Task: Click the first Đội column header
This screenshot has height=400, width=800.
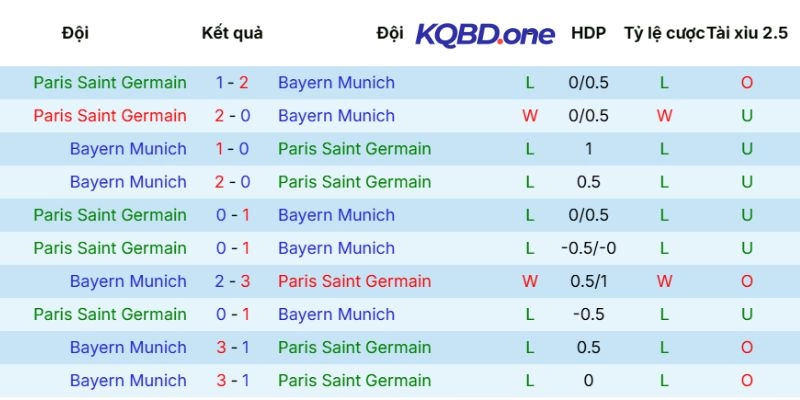Action: [x=75, y=33]
